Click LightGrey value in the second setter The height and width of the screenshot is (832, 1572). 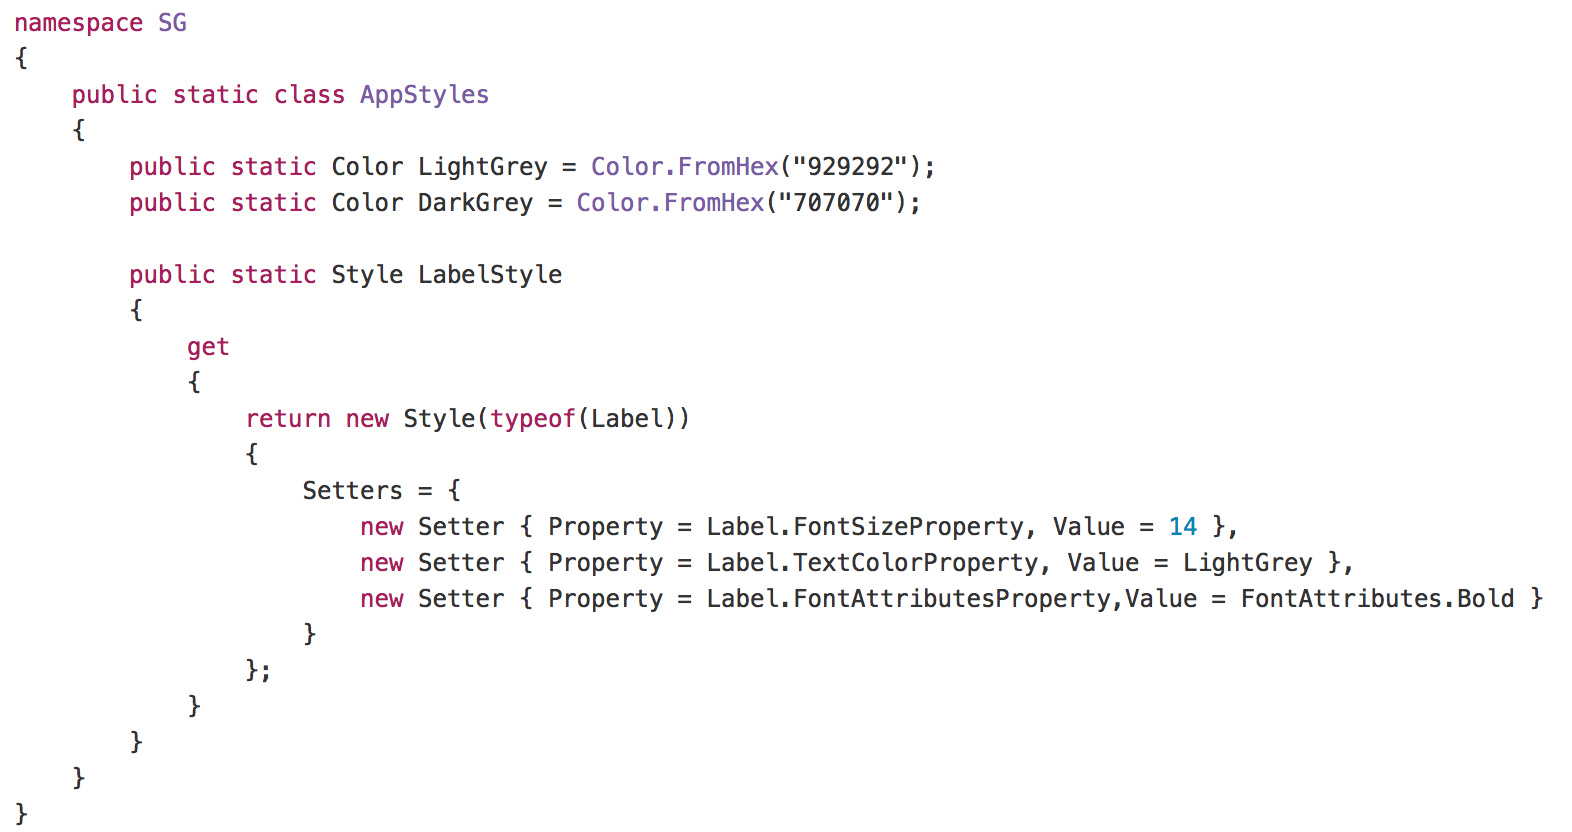(1247, 563)
